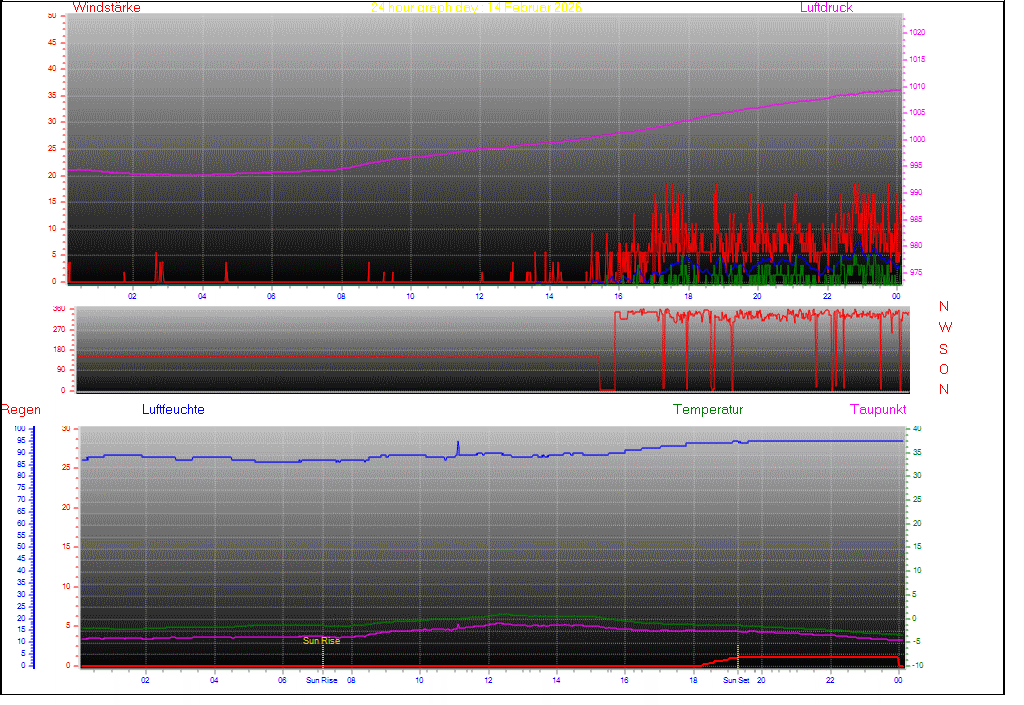Click the Luftdruck axis label
Image resolution: width=1024 pixels, height=705 pixels.
click(x=826, y=8)
